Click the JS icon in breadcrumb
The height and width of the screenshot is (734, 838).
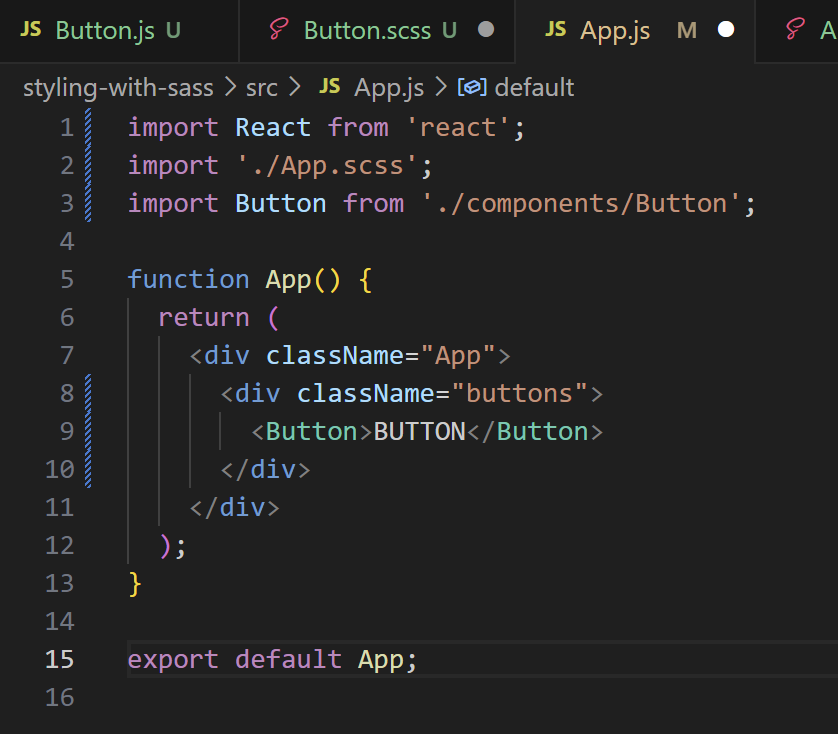coord(329,87)
